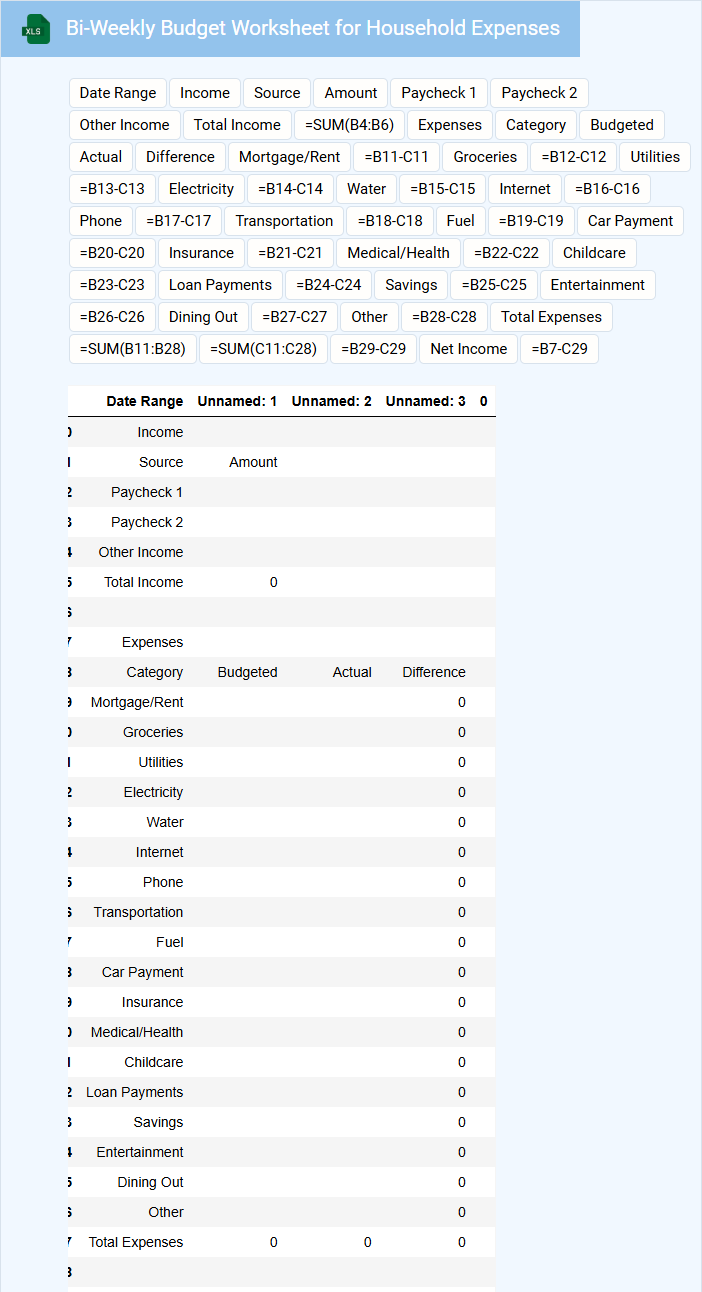Click the Budgeted cell in the table

(247, 672)
